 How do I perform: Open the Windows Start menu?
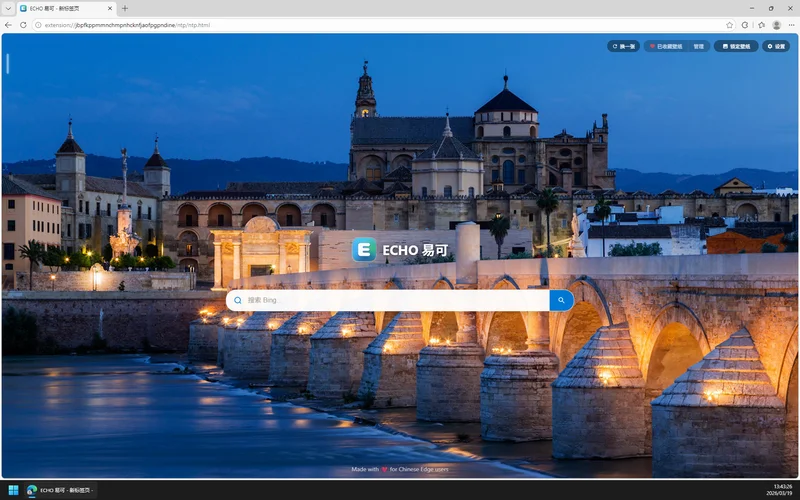click(14, 490)
